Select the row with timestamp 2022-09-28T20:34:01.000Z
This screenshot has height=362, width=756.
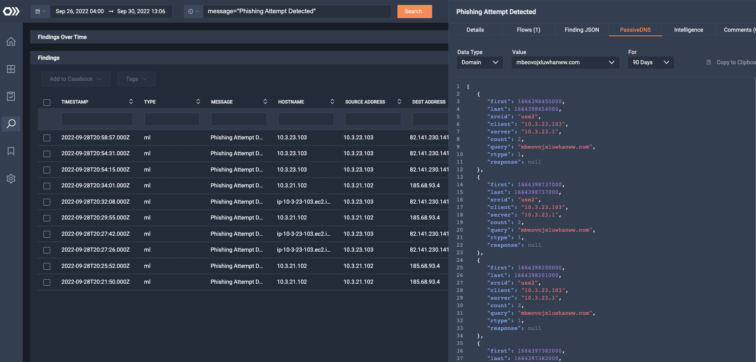47,186
